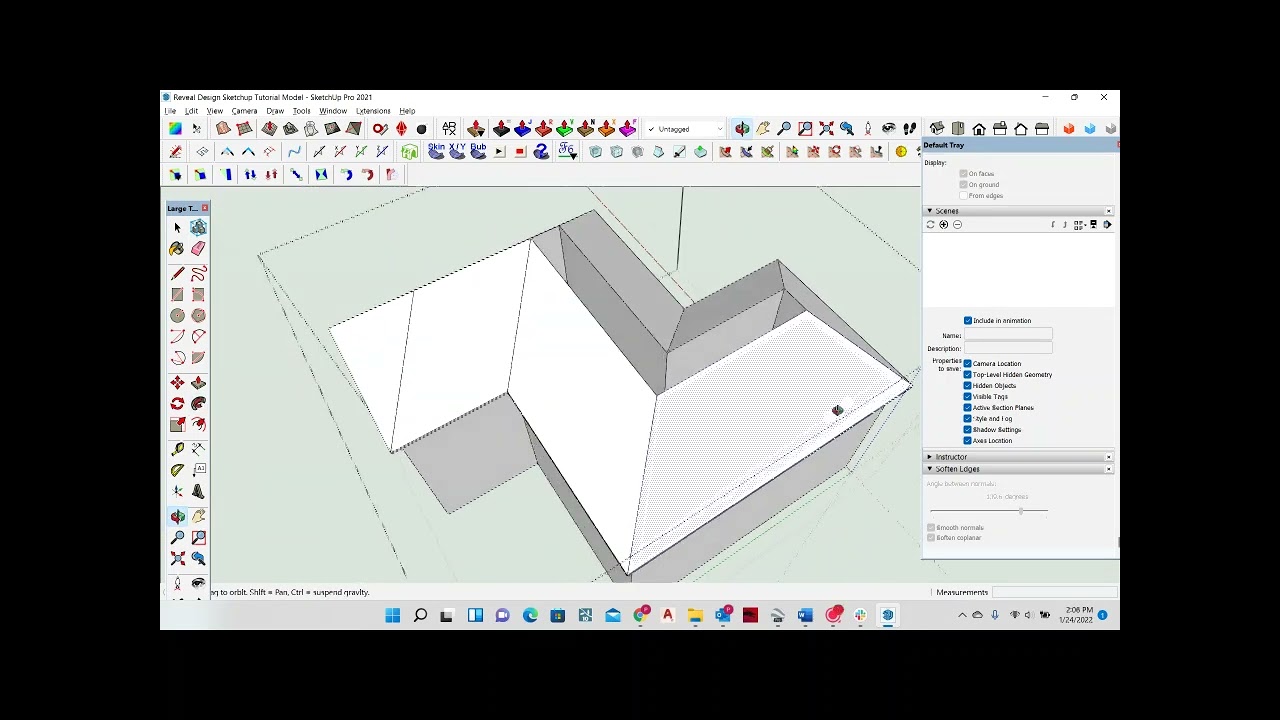
Task: Collapse the Scenes panel
Action: pyautogui.click(x=930, y=211)
